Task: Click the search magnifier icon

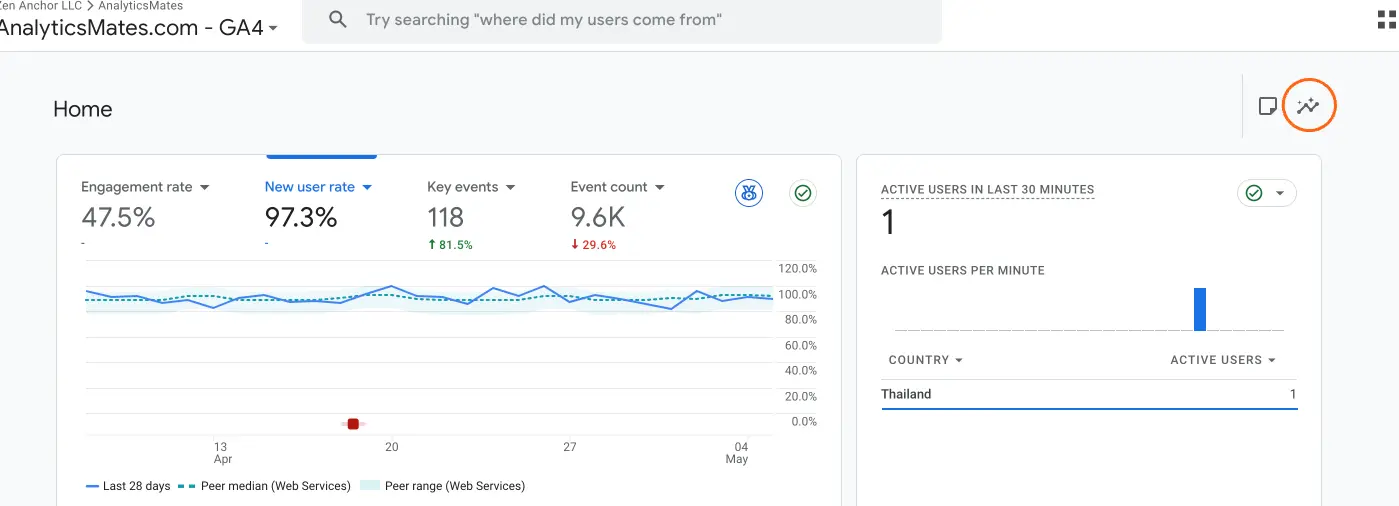Action: click(x=338, y=20)
